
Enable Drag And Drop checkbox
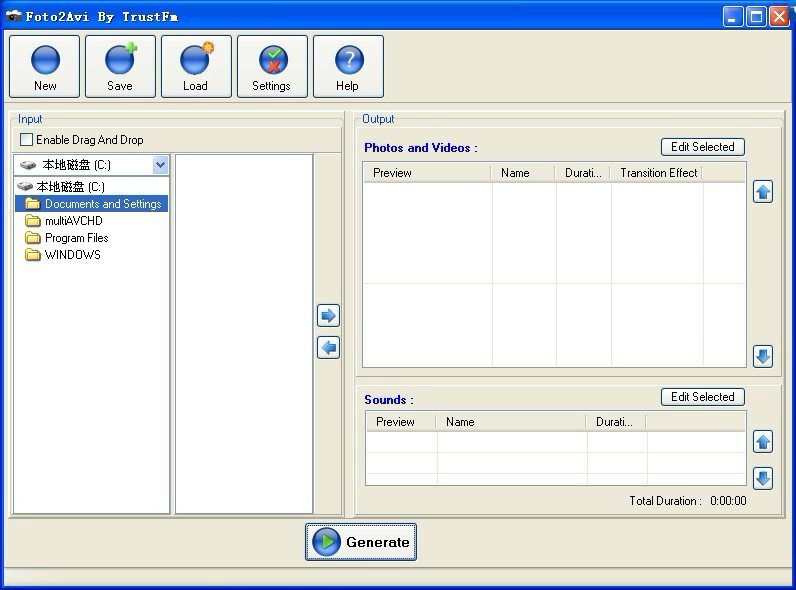pos(27,140)
